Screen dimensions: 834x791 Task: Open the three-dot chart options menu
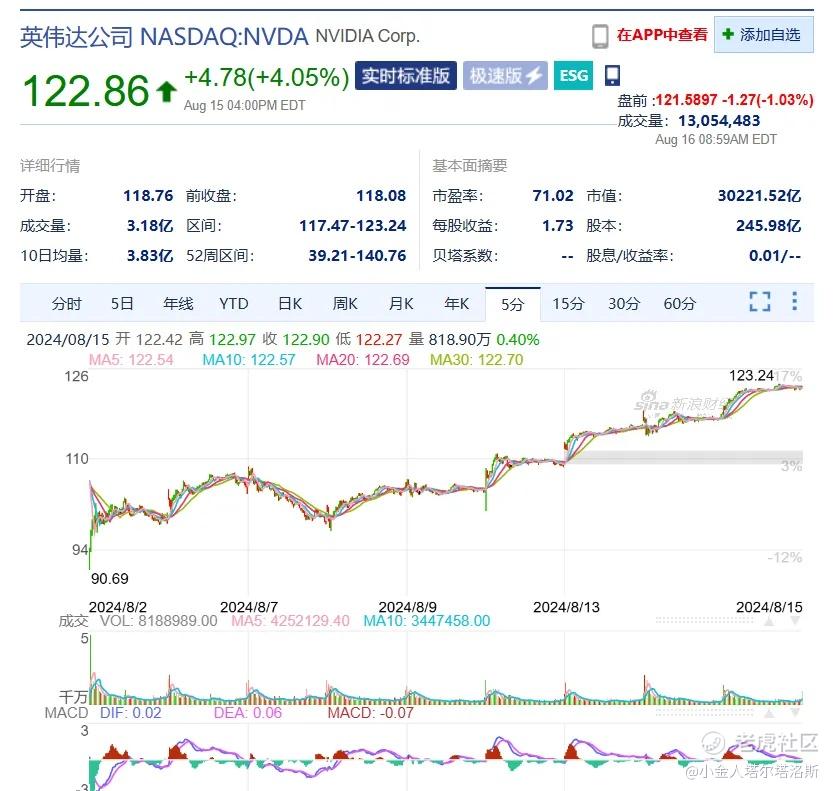(x=794, y=301)
